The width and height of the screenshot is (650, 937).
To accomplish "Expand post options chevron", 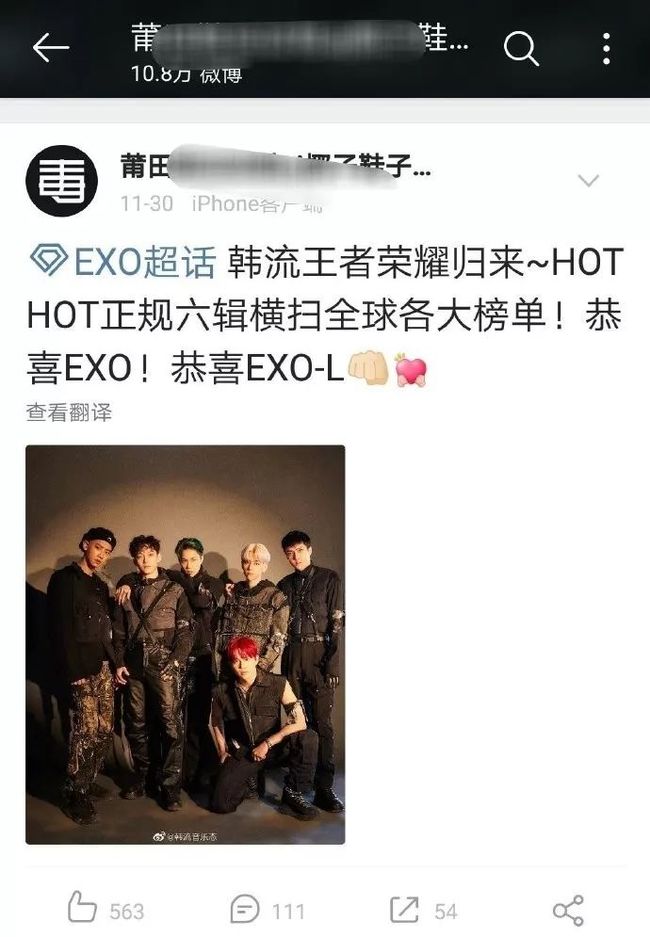I will click(588, 180).
